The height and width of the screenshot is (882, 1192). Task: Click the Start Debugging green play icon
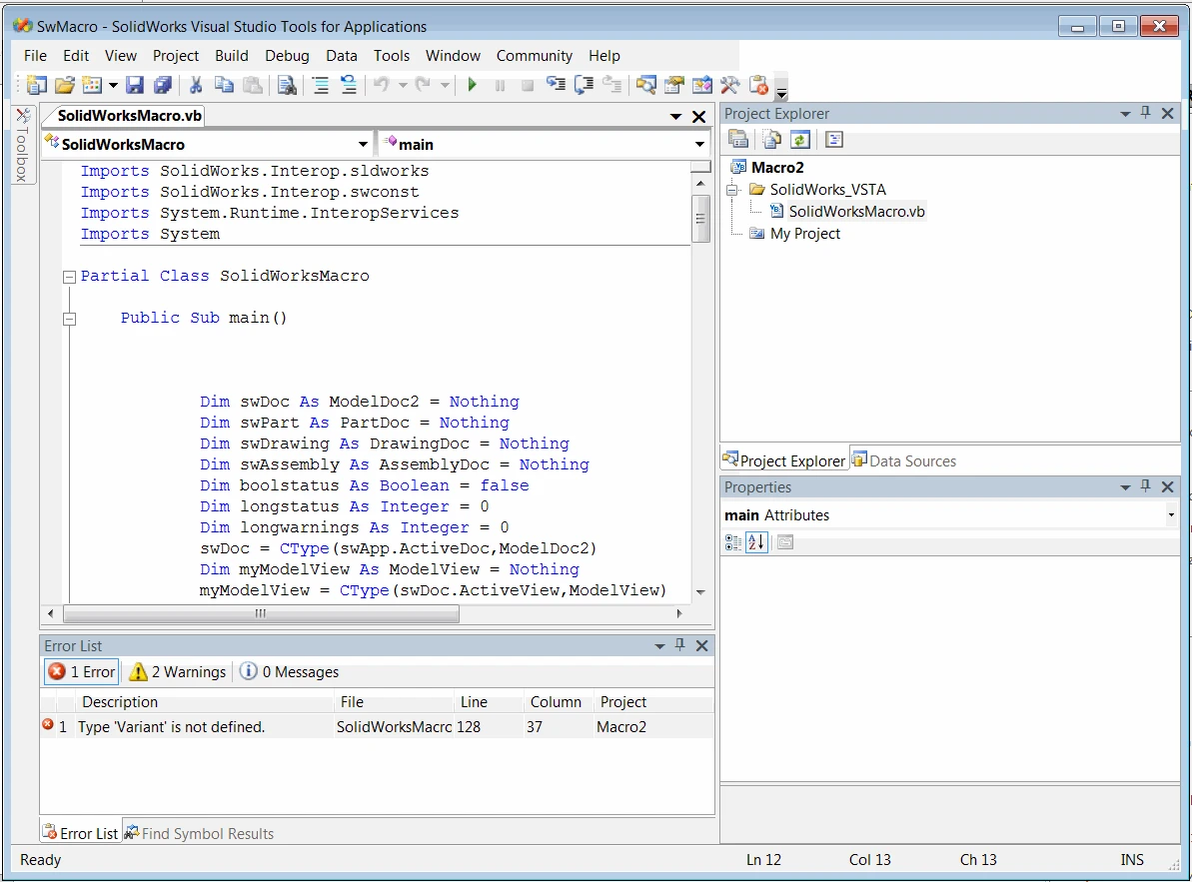472,85
